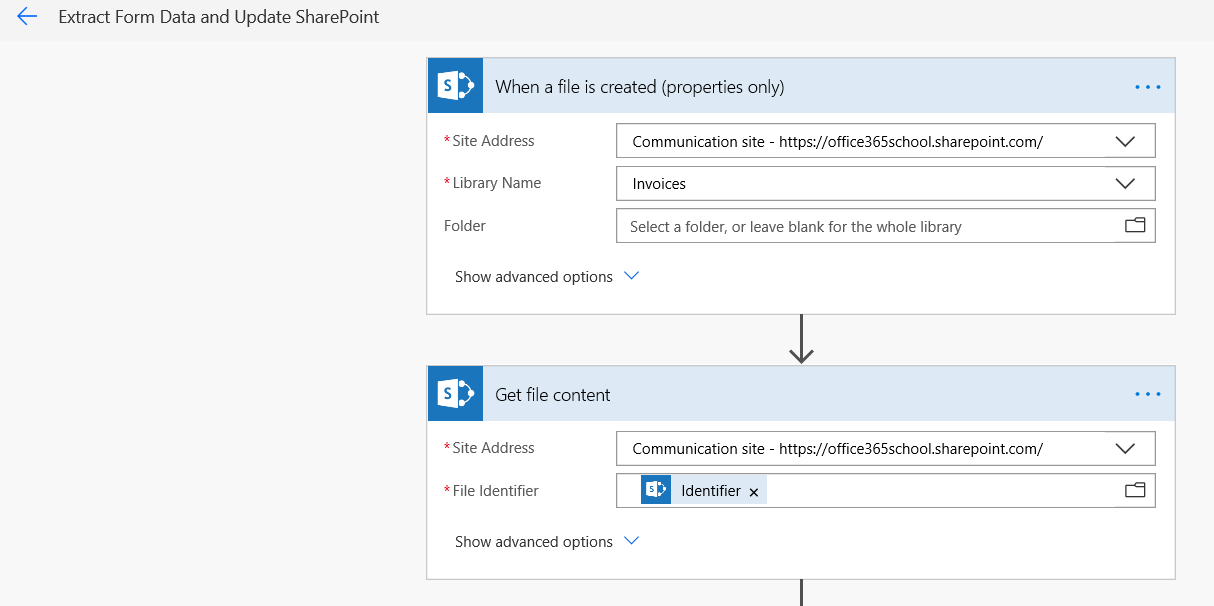Click the File Identifier label
1214x606 pixels.
(x=495, y=491)
